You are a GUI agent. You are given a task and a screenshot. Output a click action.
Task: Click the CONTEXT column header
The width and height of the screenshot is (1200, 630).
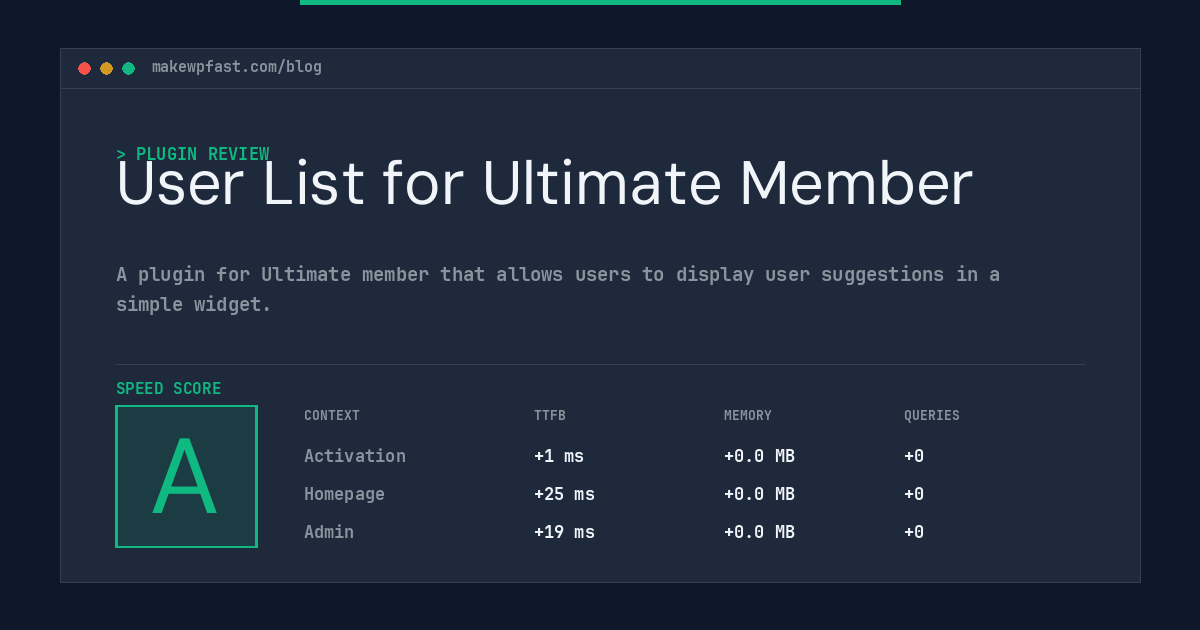click(x=332, y=416)
